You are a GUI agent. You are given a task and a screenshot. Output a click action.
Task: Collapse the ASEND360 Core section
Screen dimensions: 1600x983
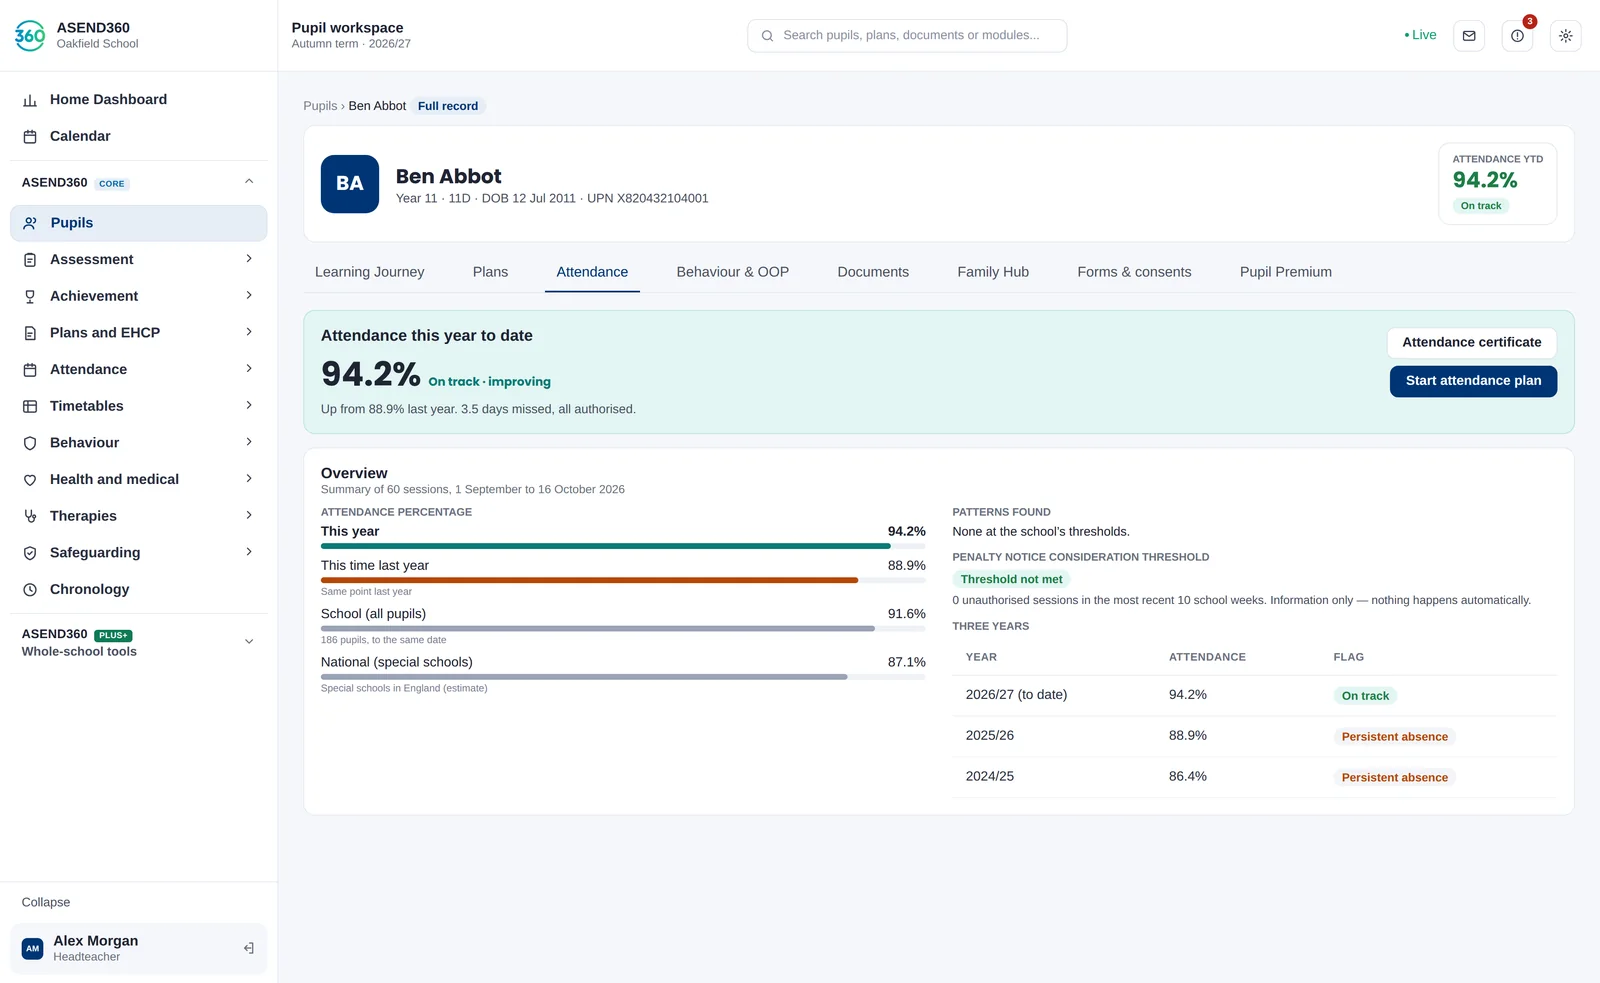click(x=249, y=182)
